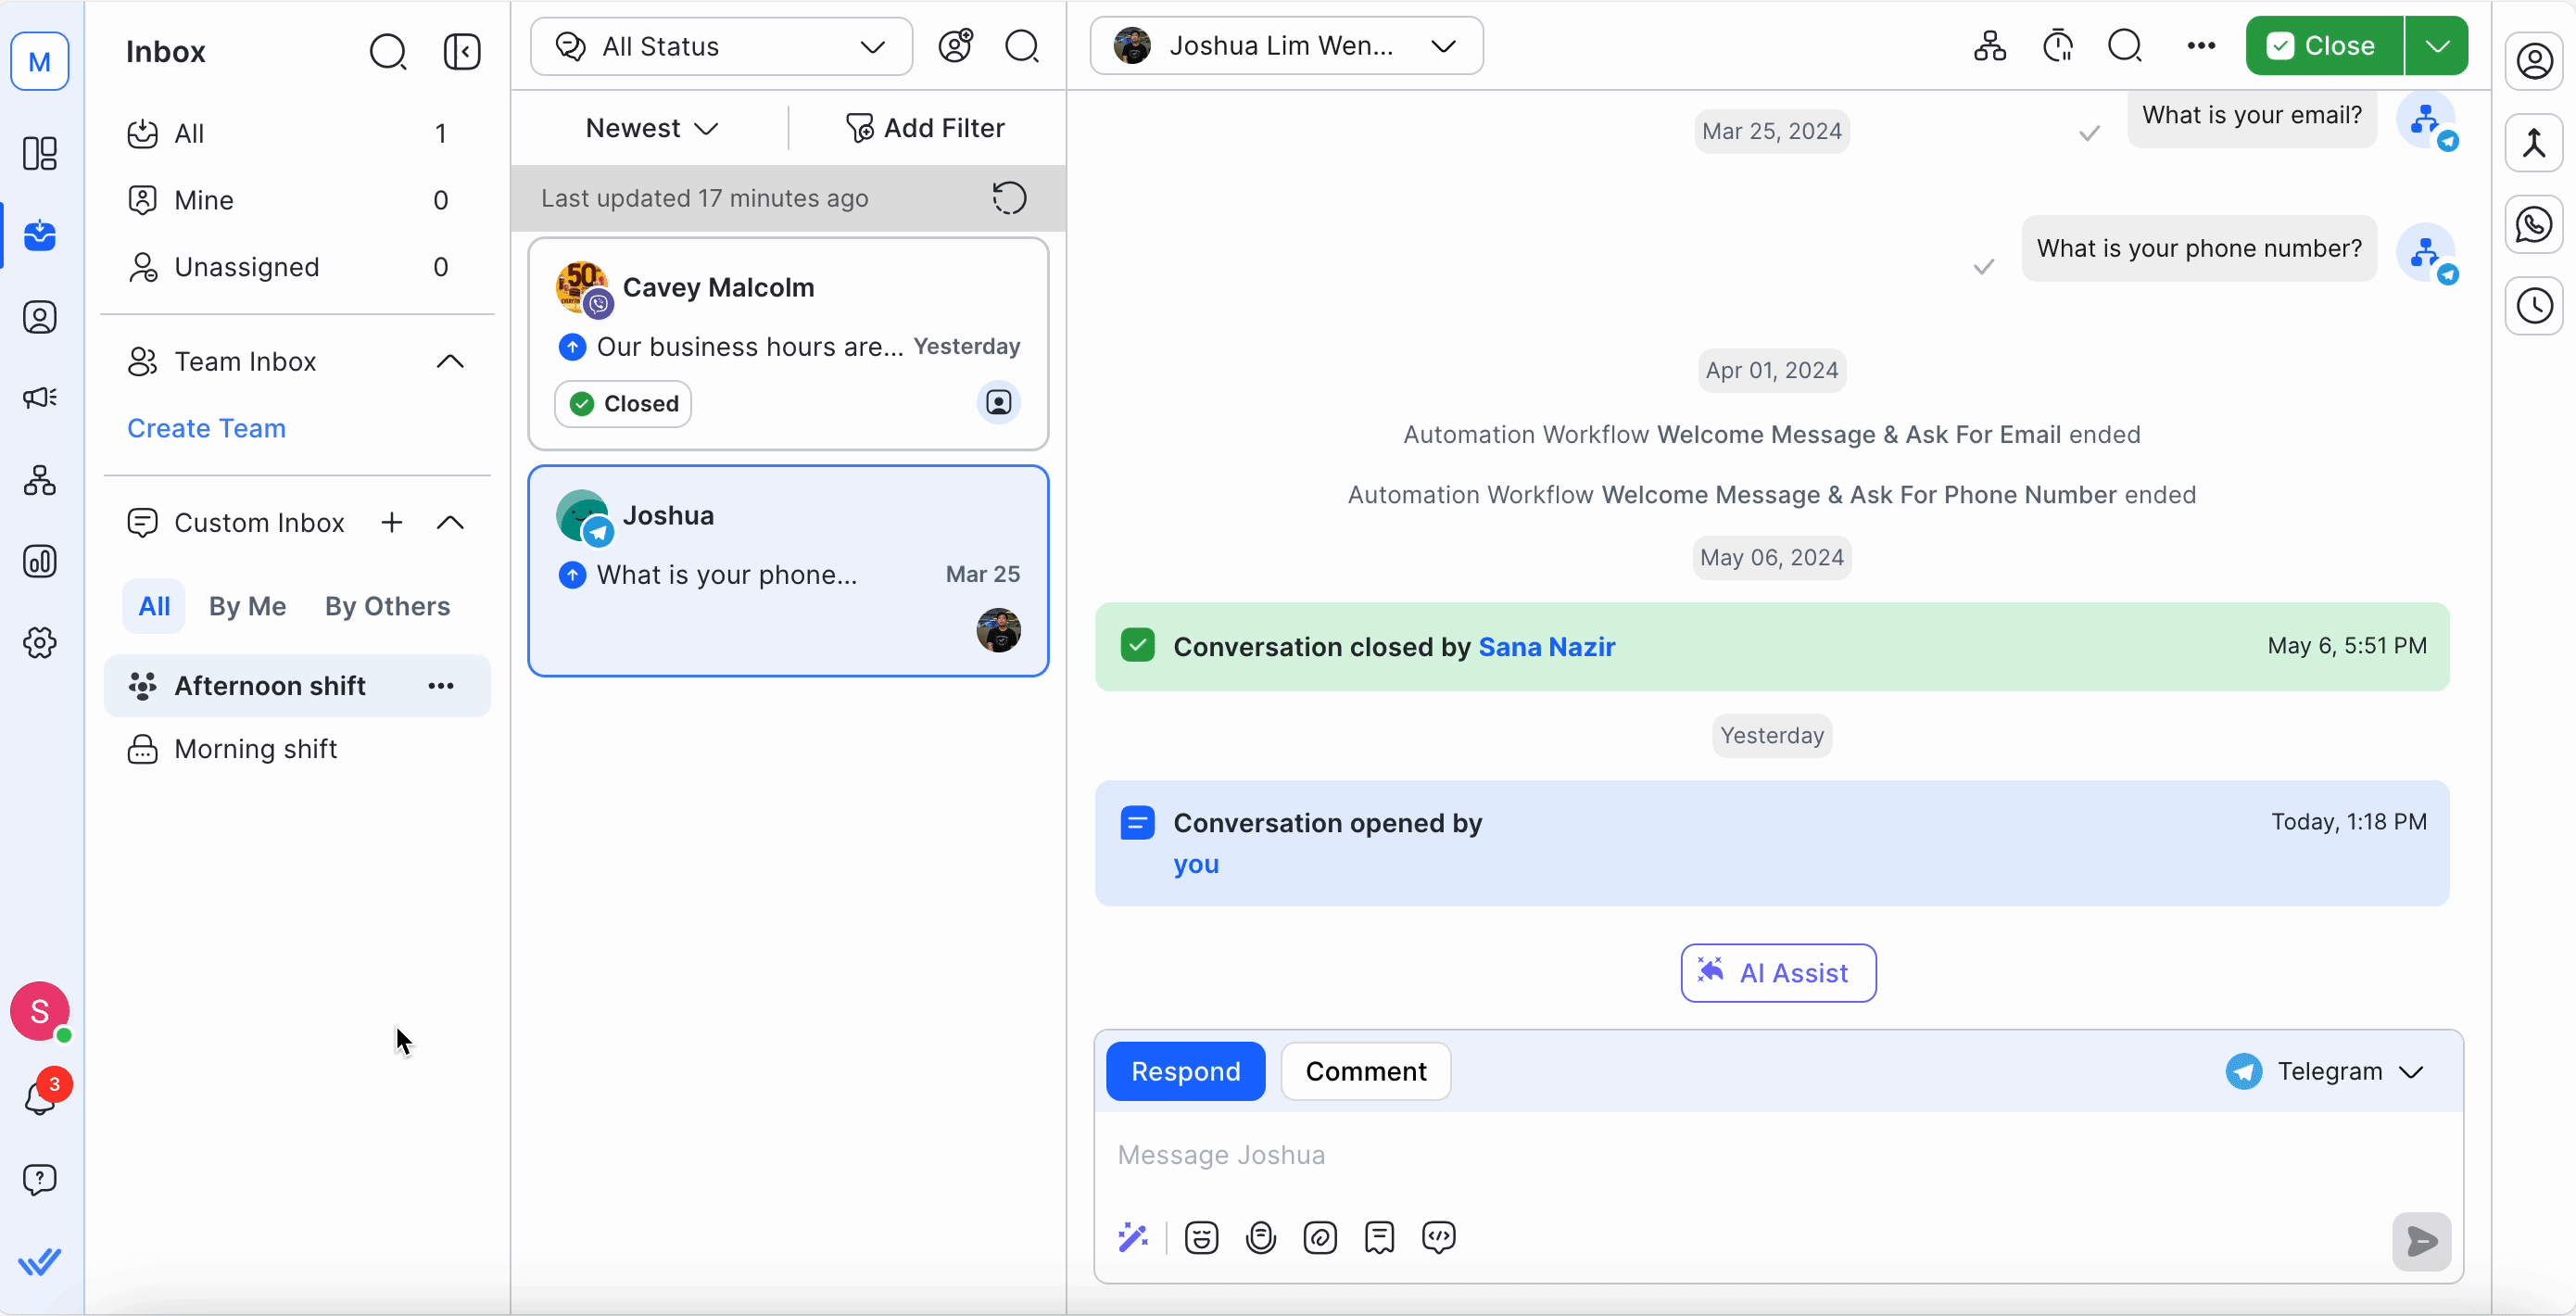Collapse the inbox sidebar panel toggle
This screenshot has width=2576, height=1316.
click(x=462, y=52)
